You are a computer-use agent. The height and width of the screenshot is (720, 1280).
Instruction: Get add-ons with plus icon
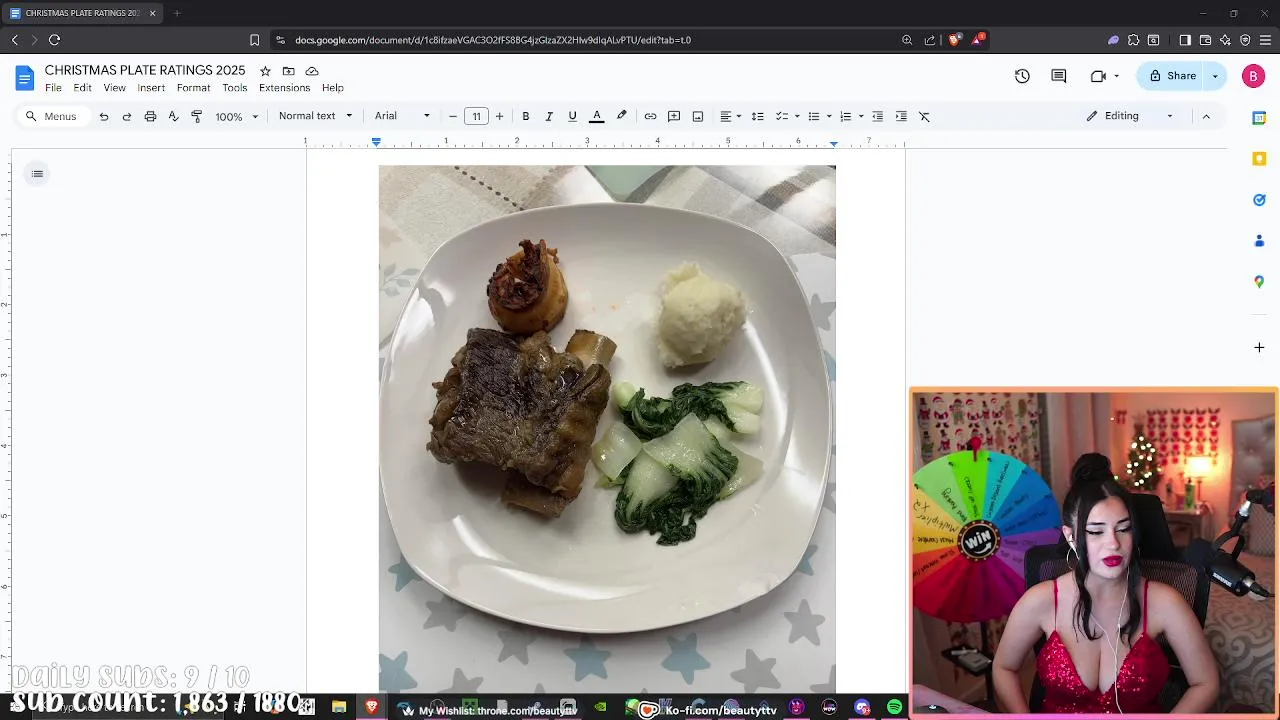[x=1259, y=347]
